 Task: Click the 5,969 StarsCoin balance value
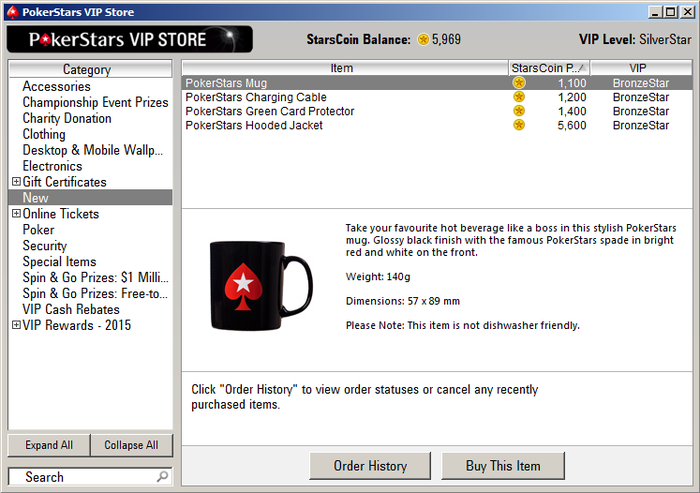pyautogui.click(x=446, y=40)
